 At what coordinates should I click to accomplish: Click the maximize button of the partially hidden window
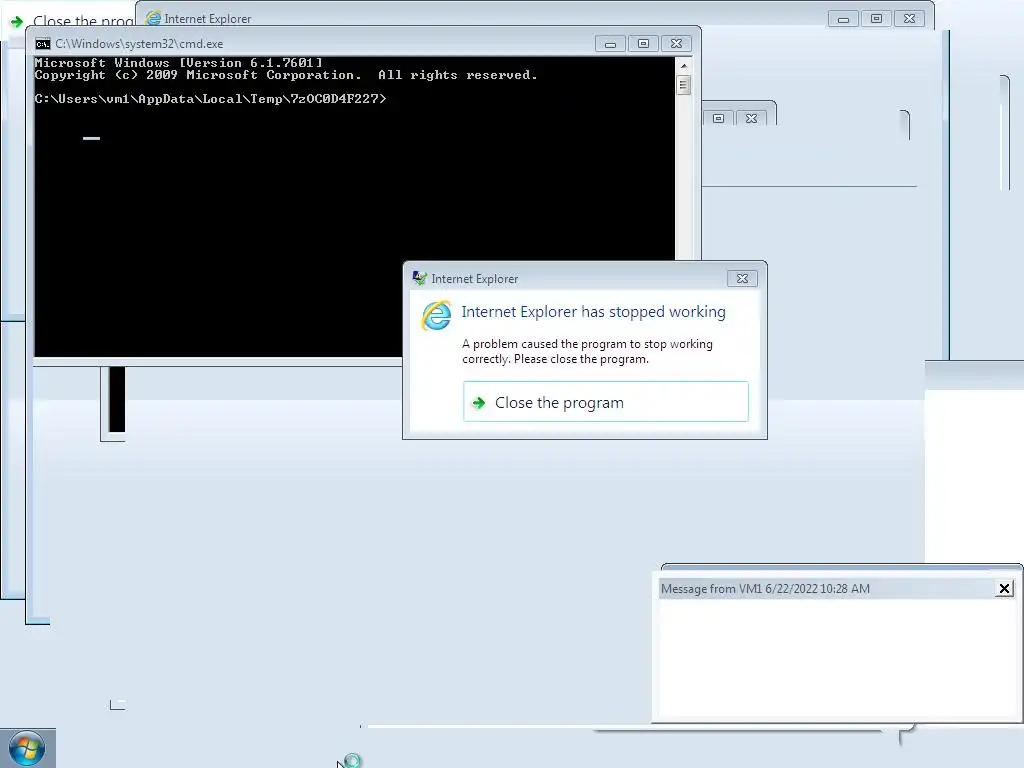tap(718, 118)
